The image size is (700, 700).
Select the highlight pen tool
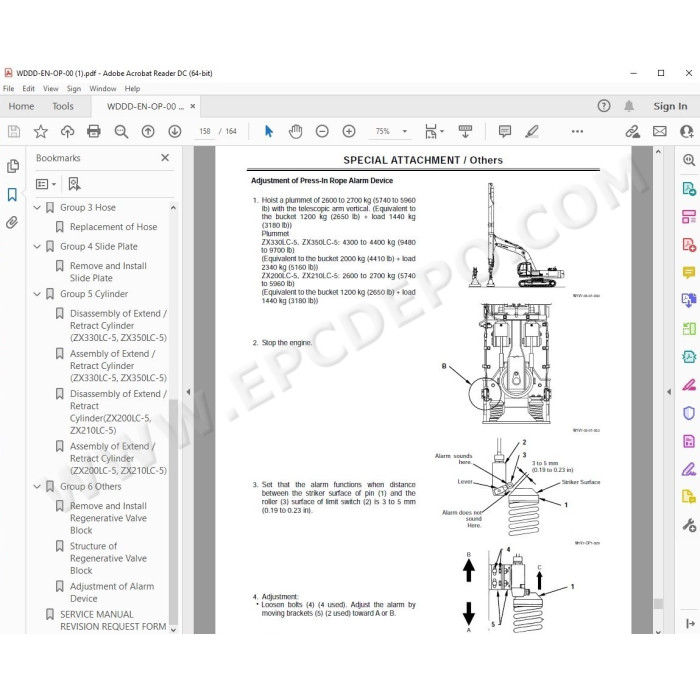pyautogui.click(x=532, y=131)
